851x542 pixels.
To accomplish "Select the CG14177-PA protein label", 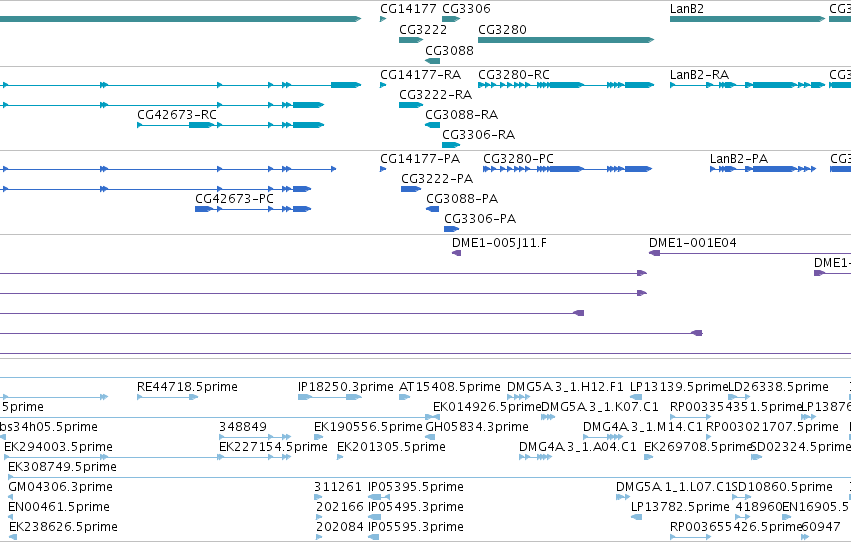I will click(x=420, y=159).
